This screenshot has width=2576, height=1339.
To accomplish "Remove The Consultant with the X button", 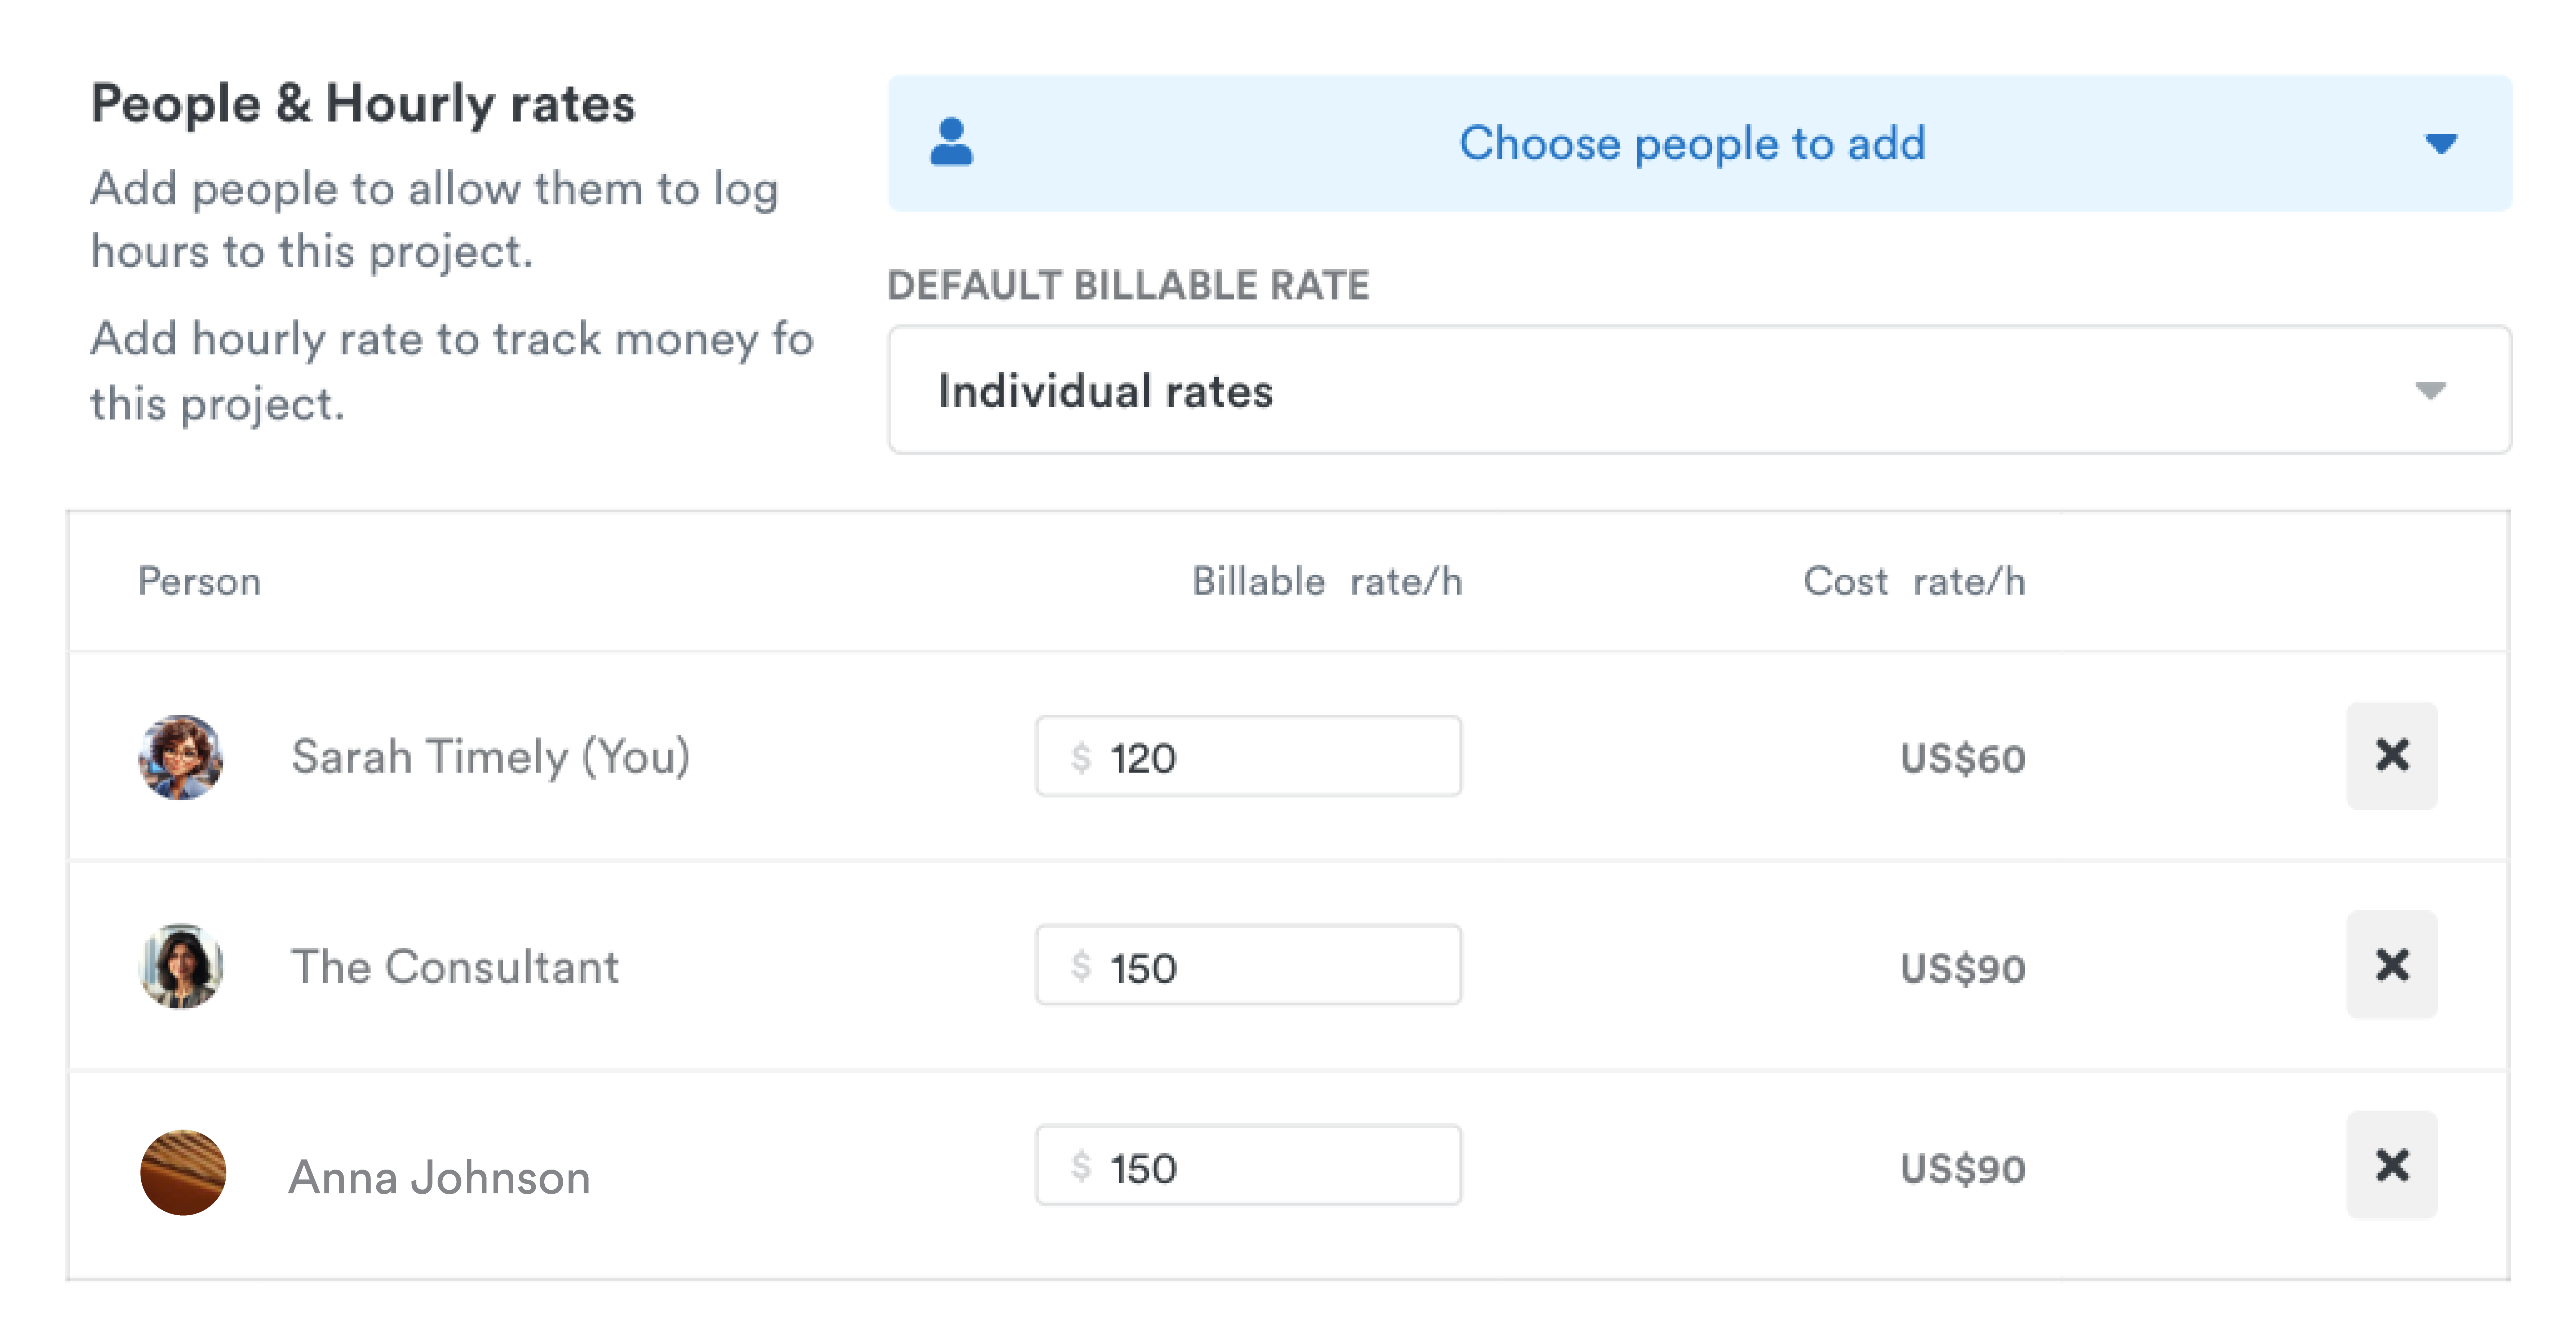I will [x=2391, y=965].
